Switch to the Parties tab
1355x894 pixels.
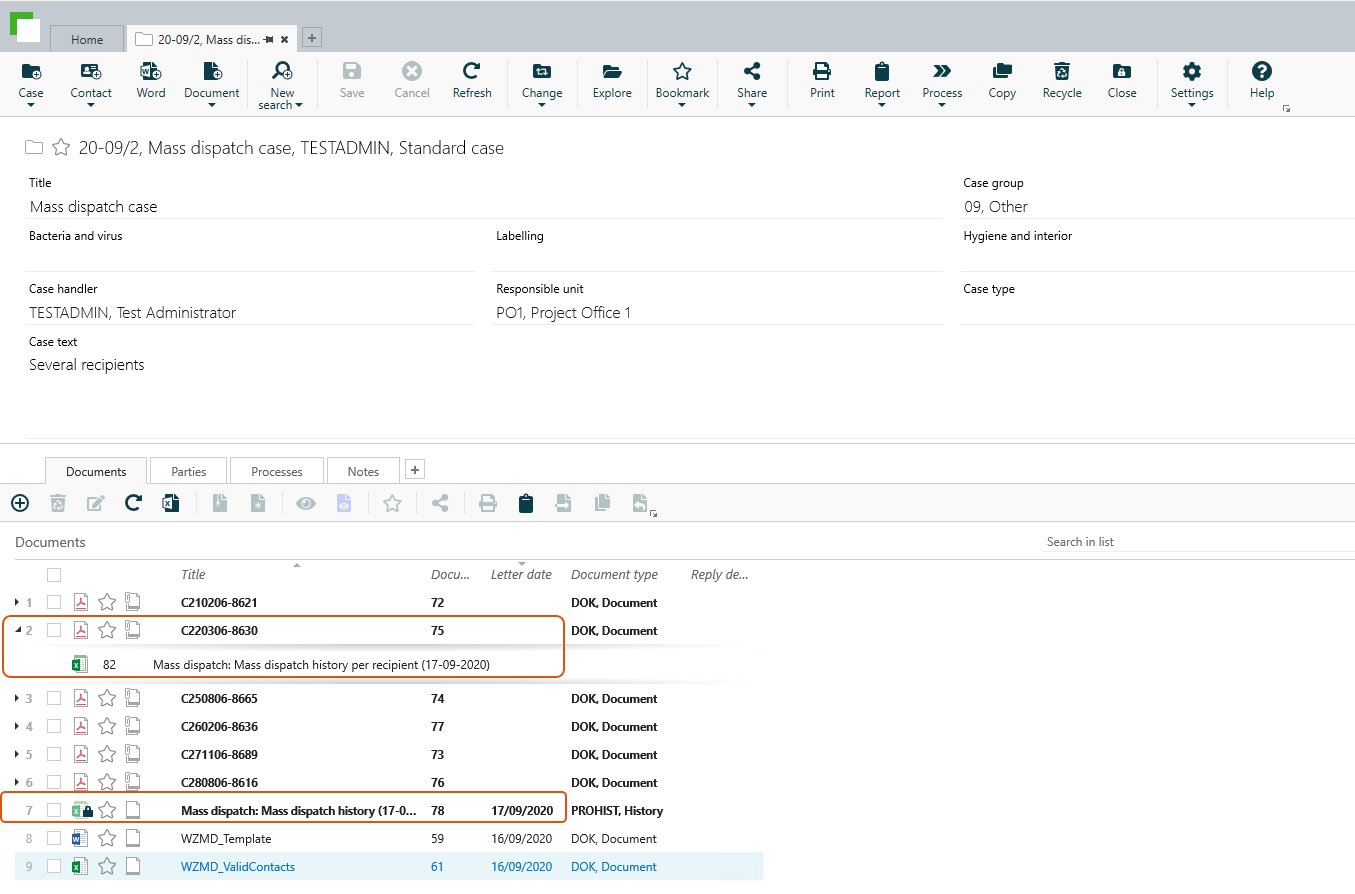click(x=188, y=471)
